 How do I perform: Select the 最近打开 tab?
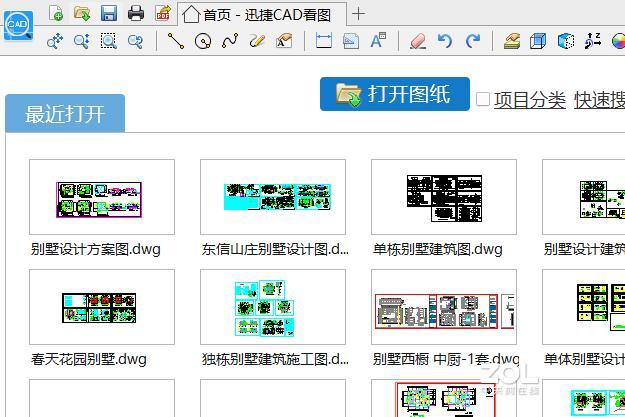pyautogui.click(x=65, y=114)
